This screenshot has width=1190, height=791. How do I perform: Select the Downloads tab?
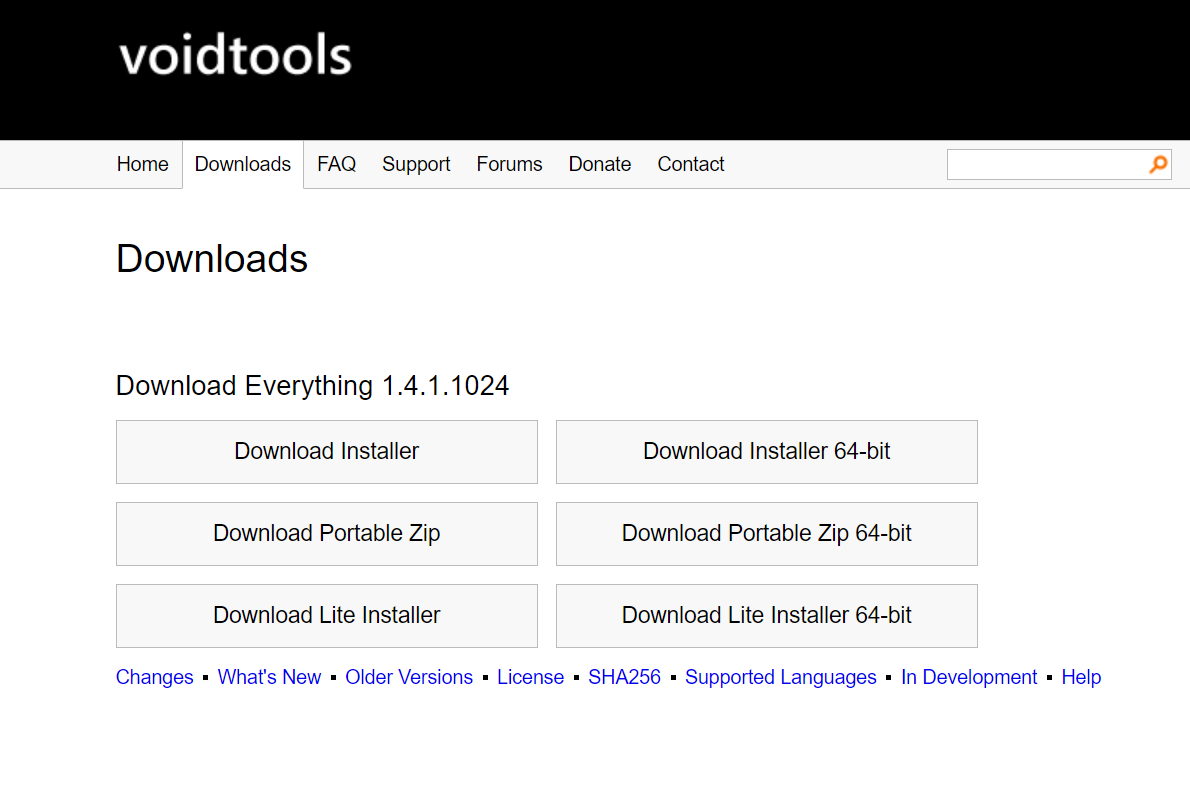coord(243,165)
